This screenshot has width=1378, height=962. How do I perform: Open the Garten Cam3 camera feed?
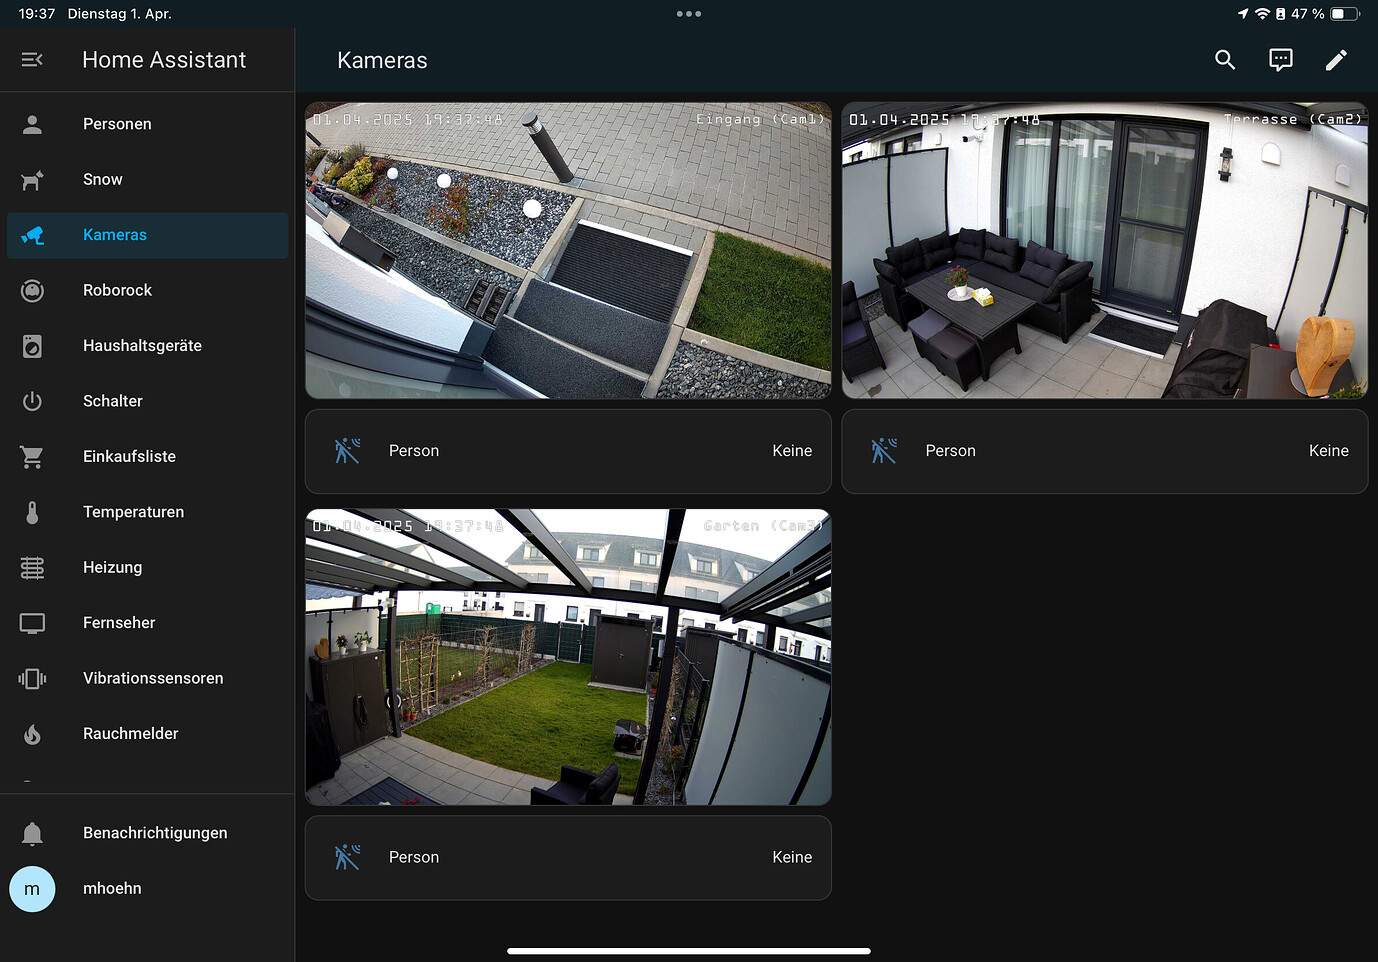[x=568, y=657]
